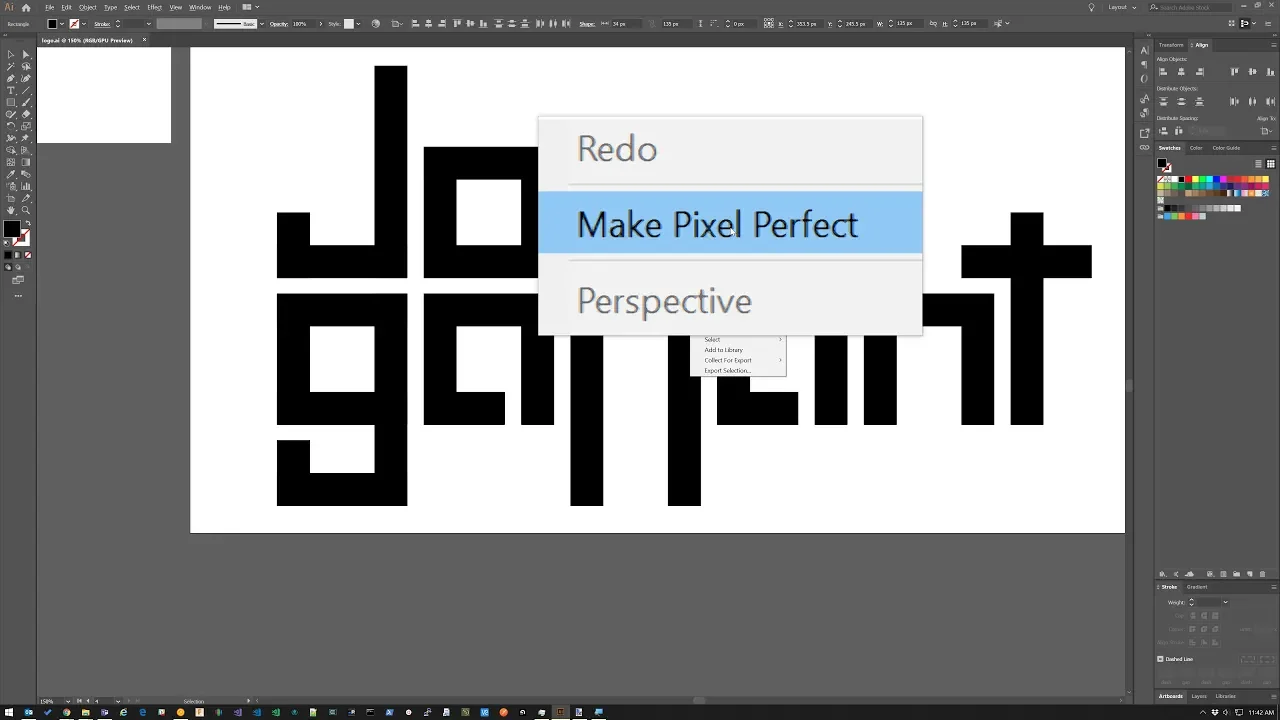Open the fill color dropdown in control bar
Image resolution: width=1280 pixels, height=720 pixels.
point(62,23)
